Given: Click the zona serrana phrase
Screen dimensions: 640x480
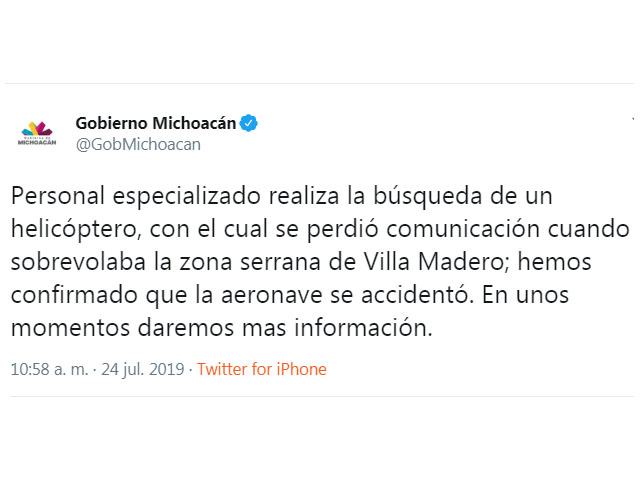Looking at the screenshot, I should click(250, 262).
